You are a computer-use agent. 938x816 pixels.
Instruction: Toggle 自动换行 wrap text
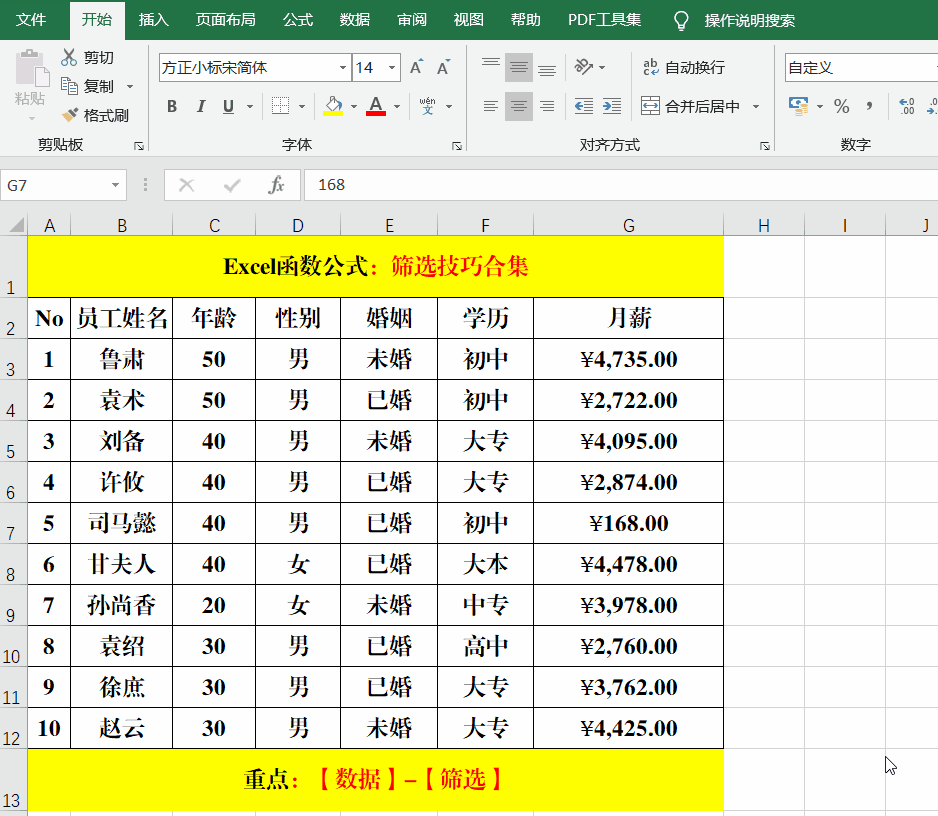684,67
